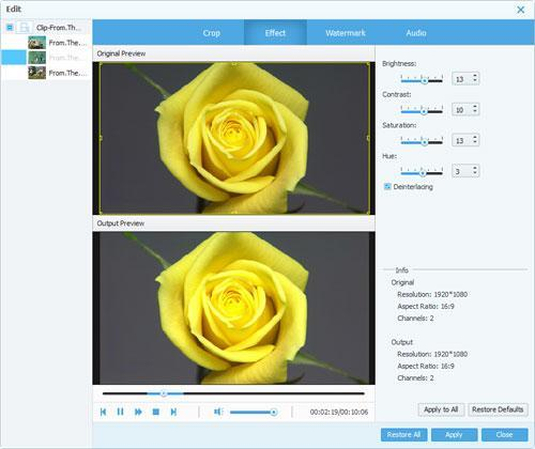Click the Apply to All button
Image resolution: width=535 pixels, height=449 pixels.
click(441, 409)
